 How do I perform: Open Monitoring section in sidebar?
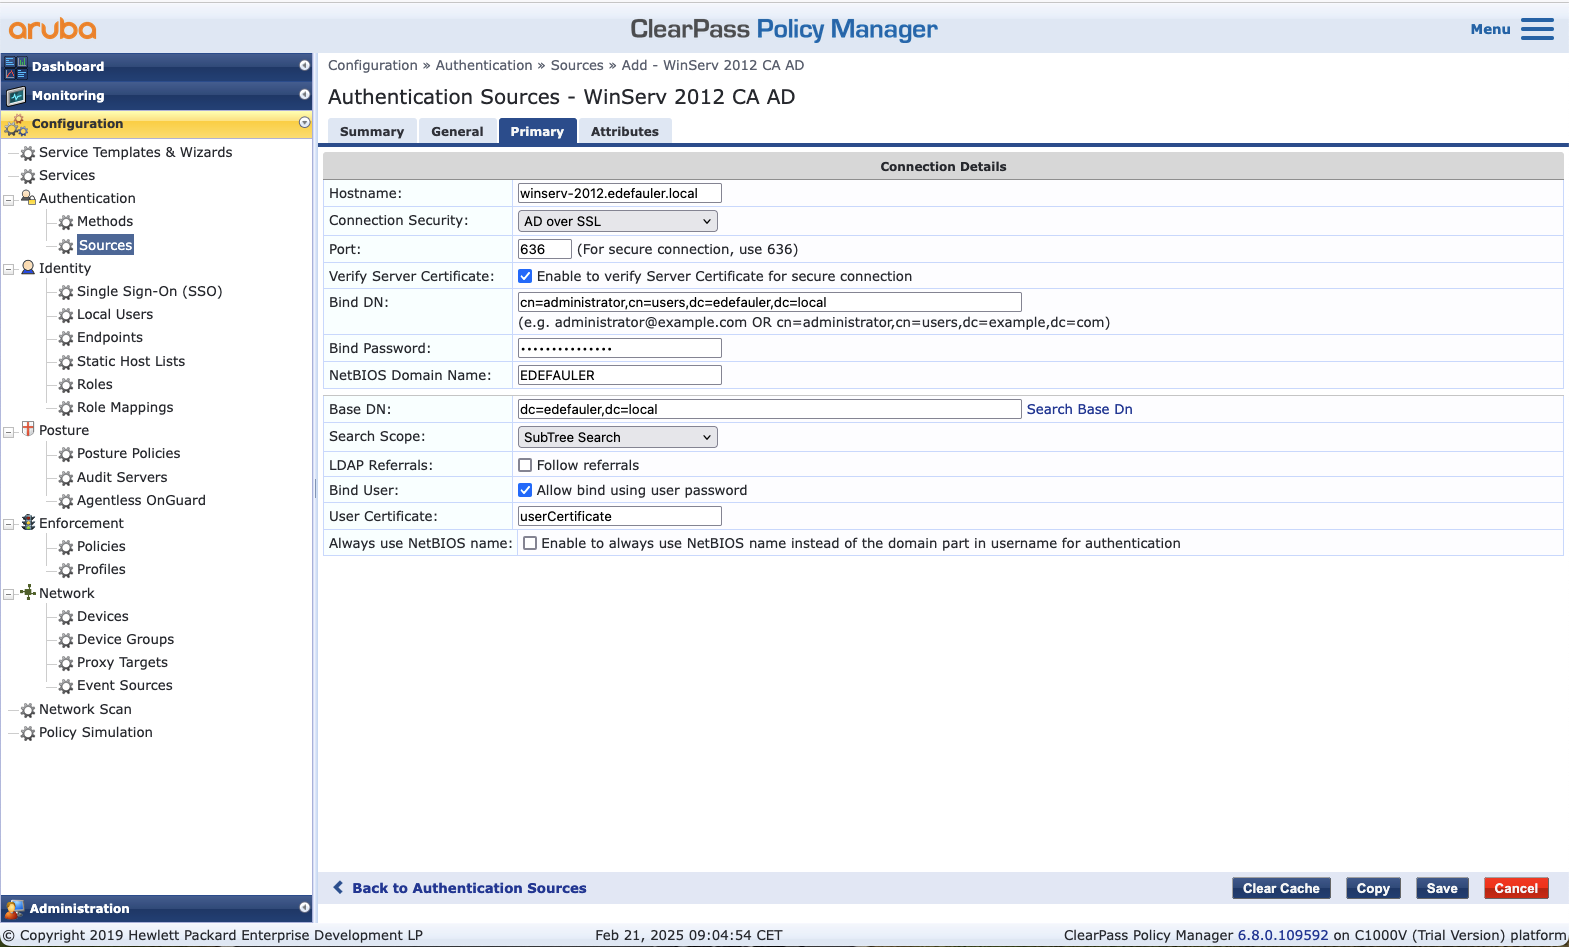157,96
